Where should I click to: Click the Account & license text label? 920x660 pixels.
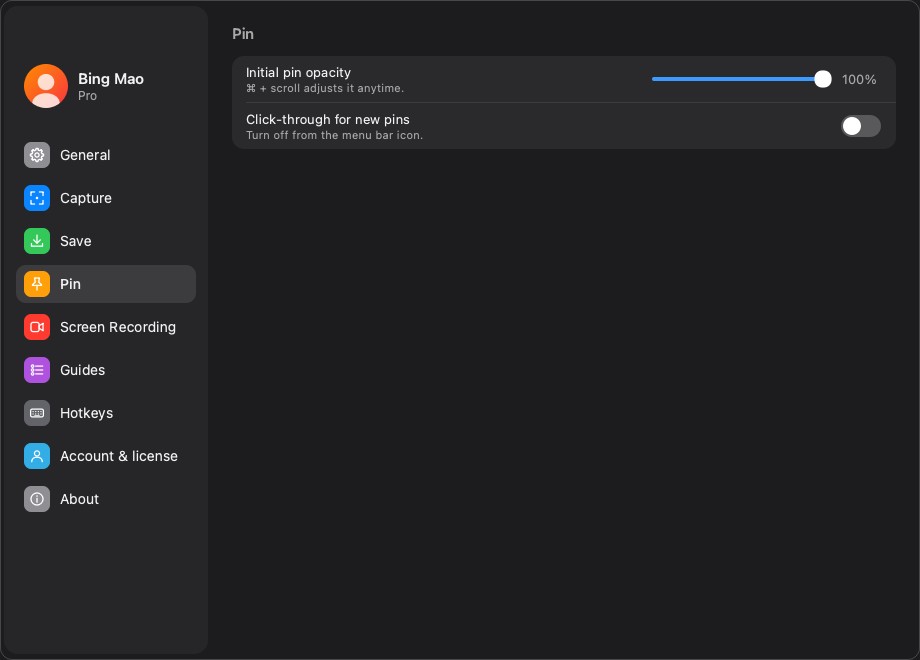pos(119,456)
